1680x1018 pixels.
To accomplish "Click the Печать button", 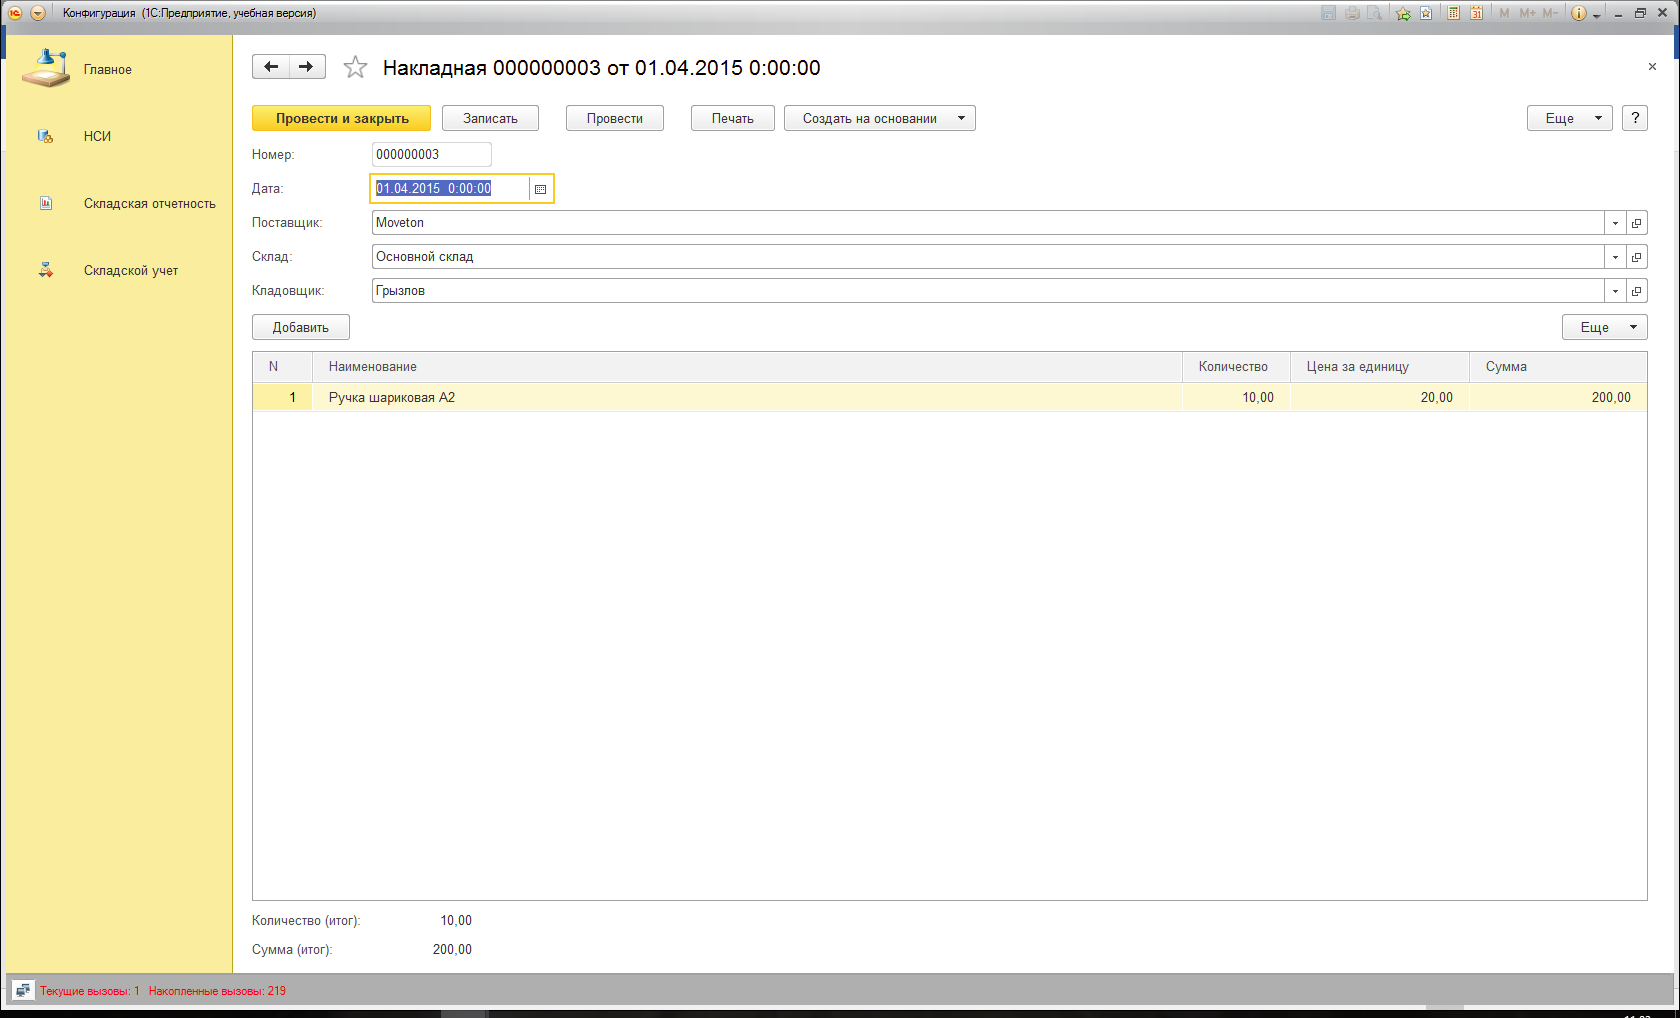I will 732,118.
